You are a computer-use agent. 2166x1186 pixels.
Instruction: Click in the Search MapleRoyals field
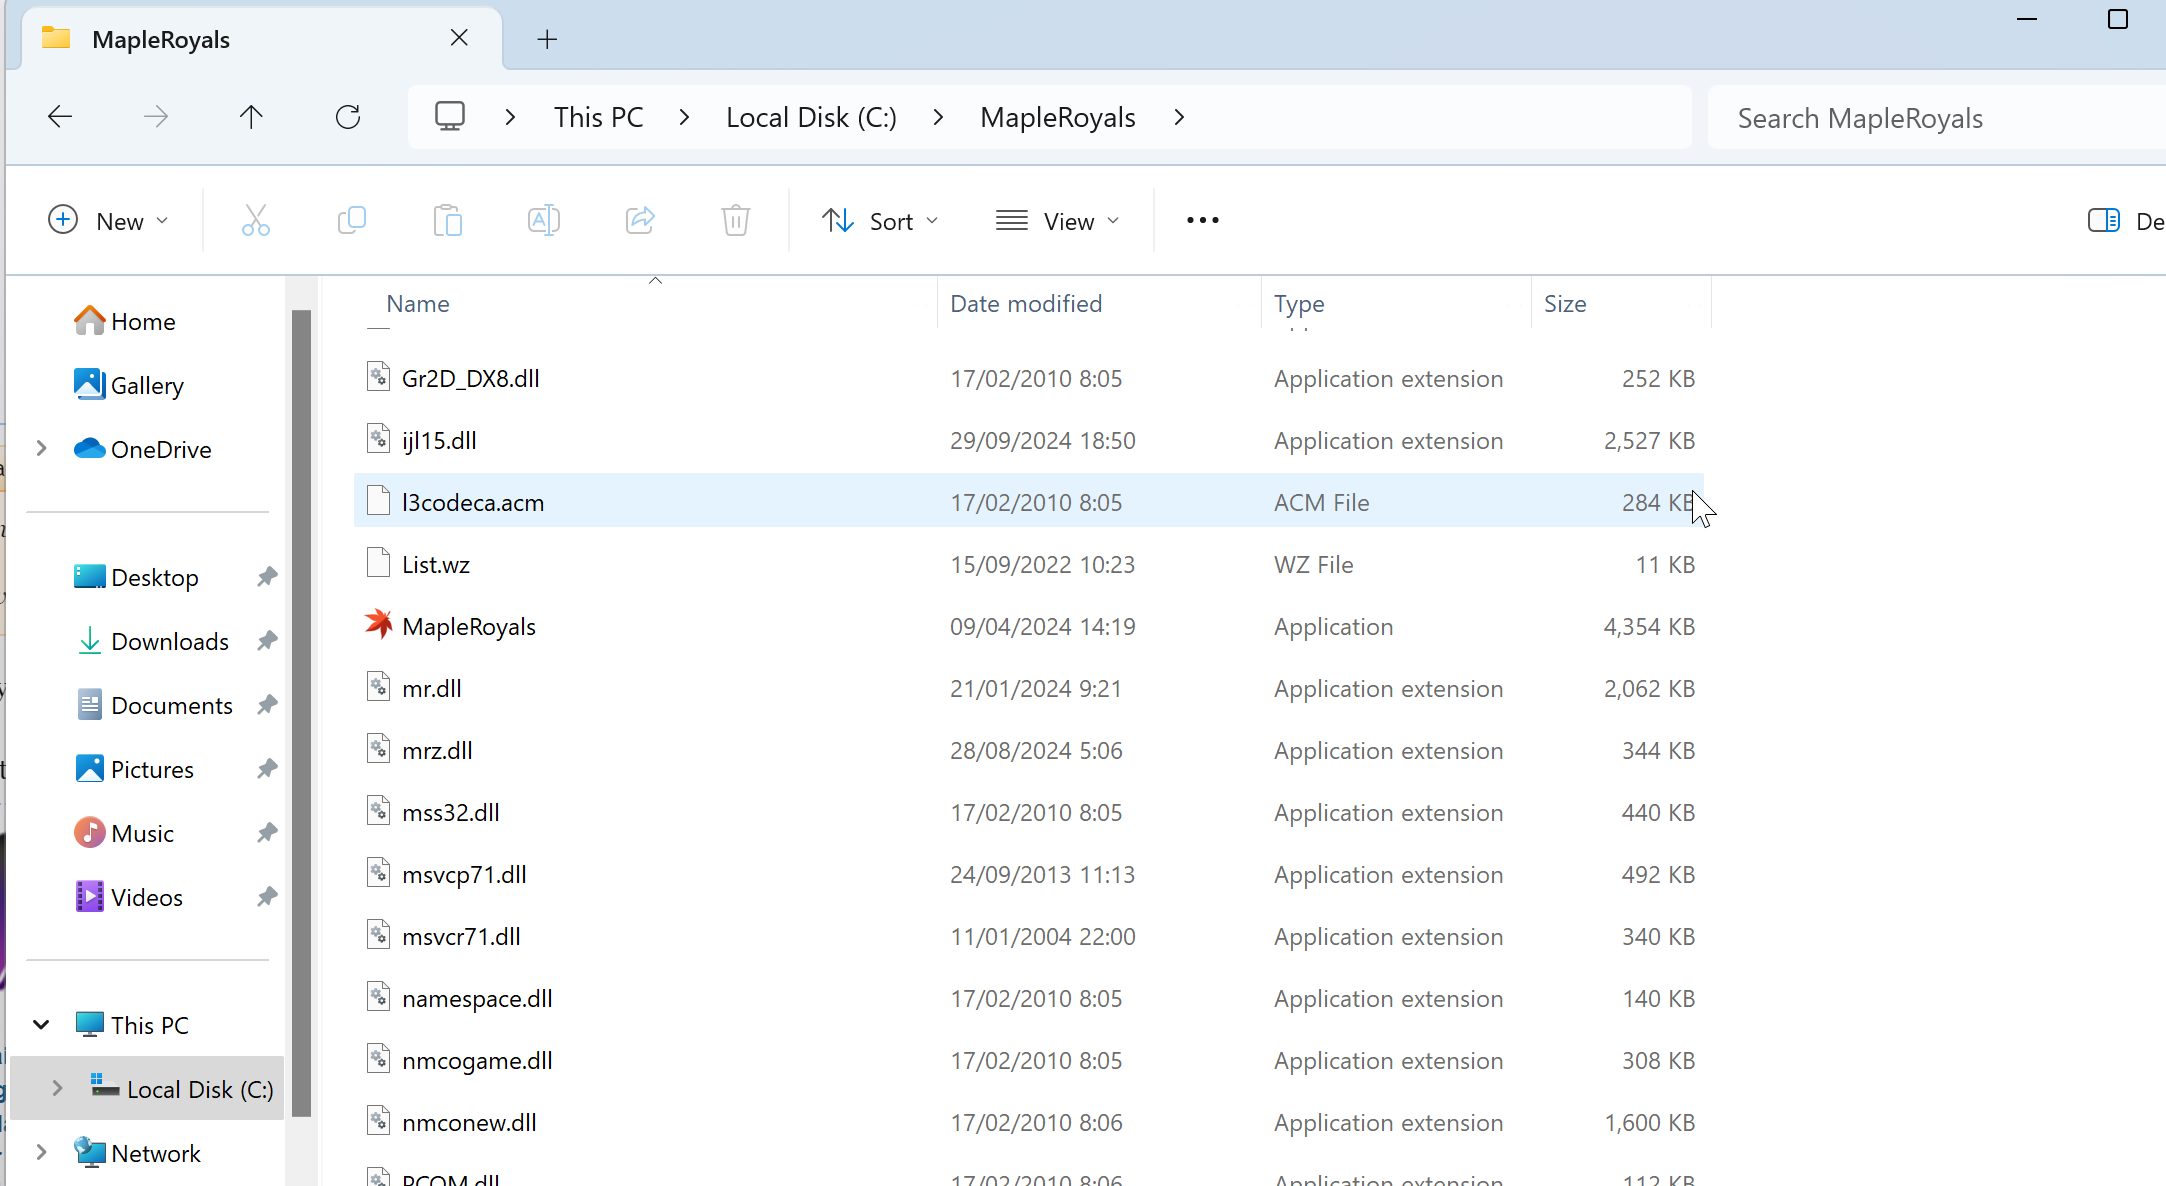[x=1937, y=118]
